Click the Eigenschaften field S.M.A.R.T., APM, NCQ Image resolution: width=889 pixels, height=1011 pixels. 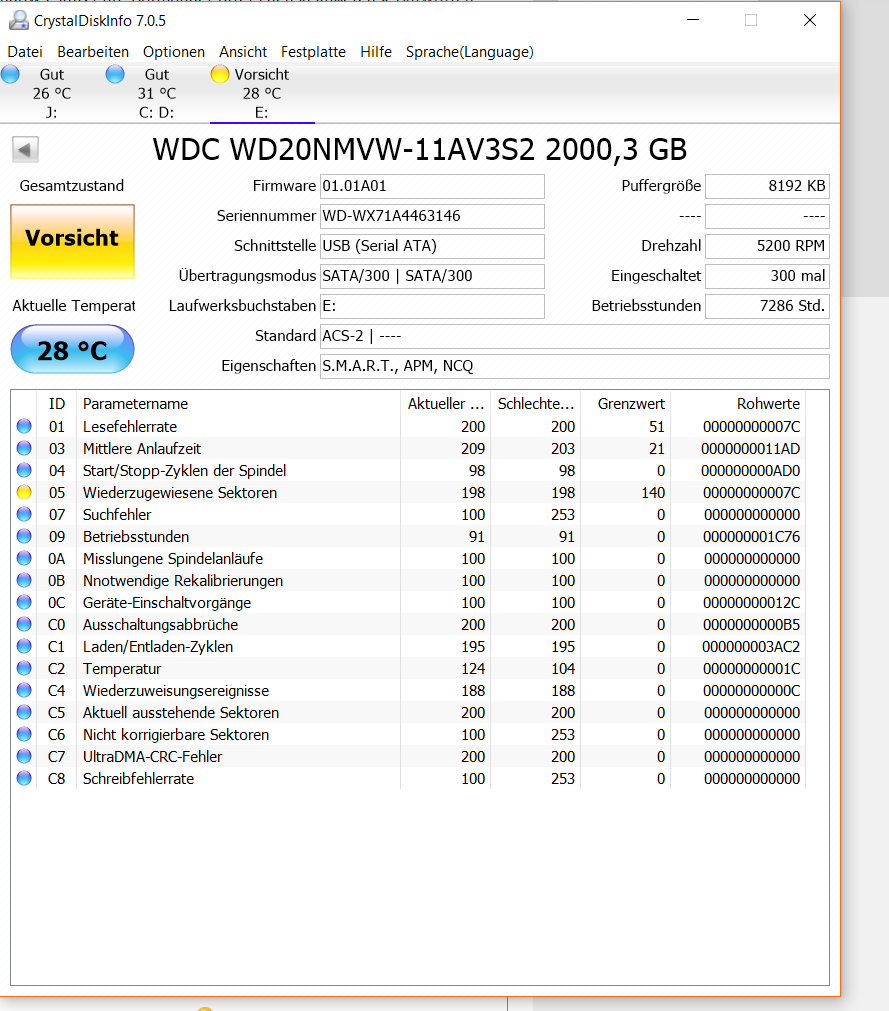(574, 366)
